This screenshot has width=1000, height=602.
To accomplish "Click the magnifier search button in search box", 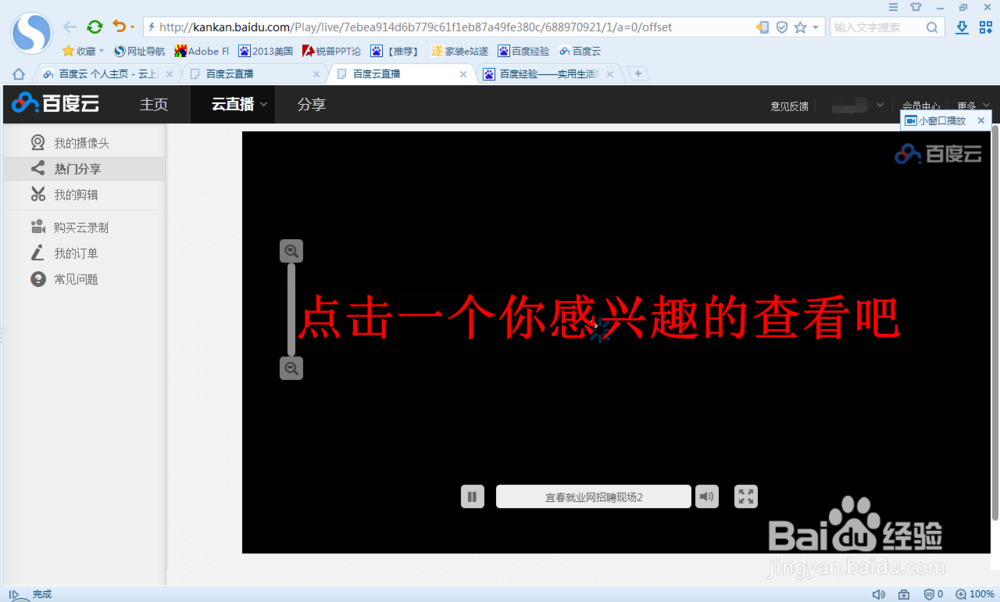I will (932, 27).
